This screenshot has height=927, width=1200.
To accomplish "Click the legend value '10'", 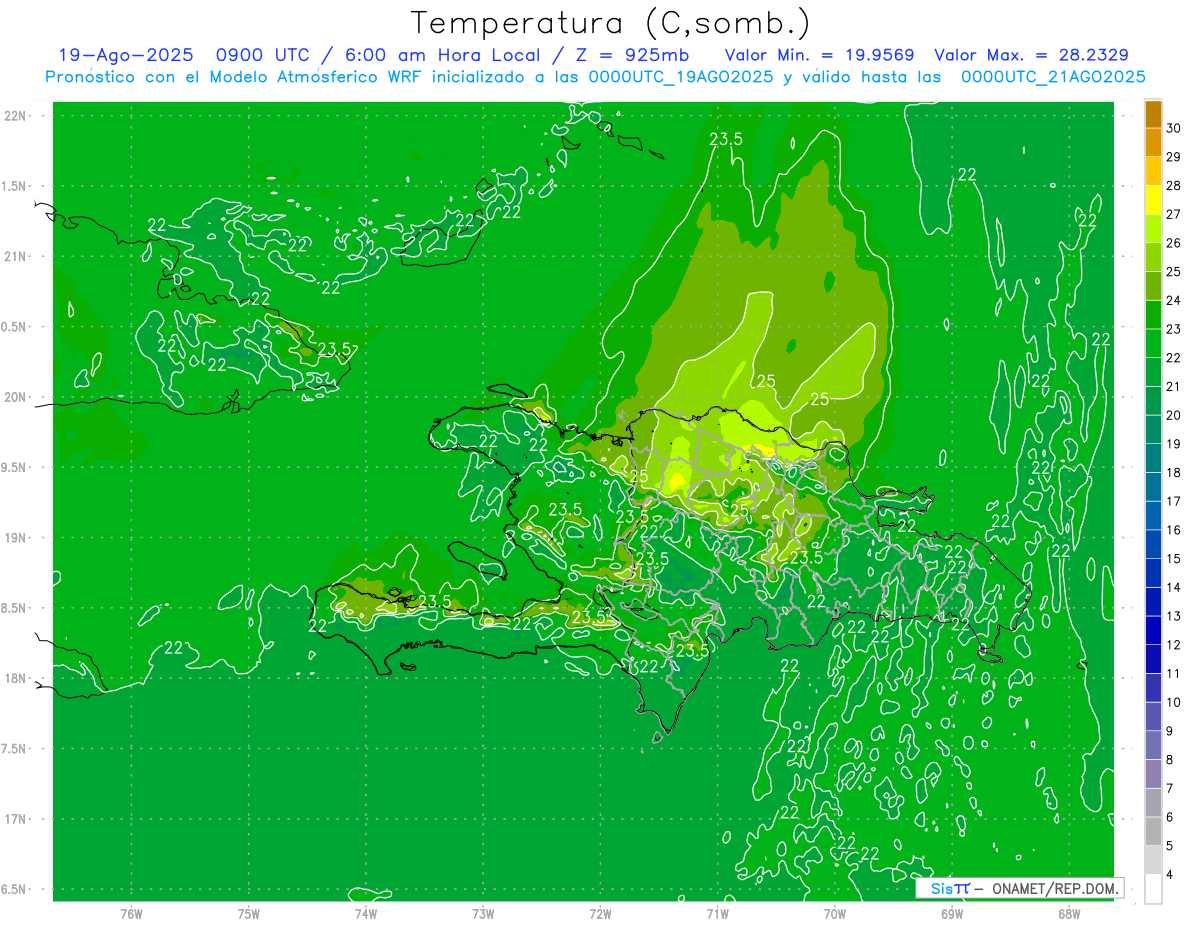I will (1173, 702).
